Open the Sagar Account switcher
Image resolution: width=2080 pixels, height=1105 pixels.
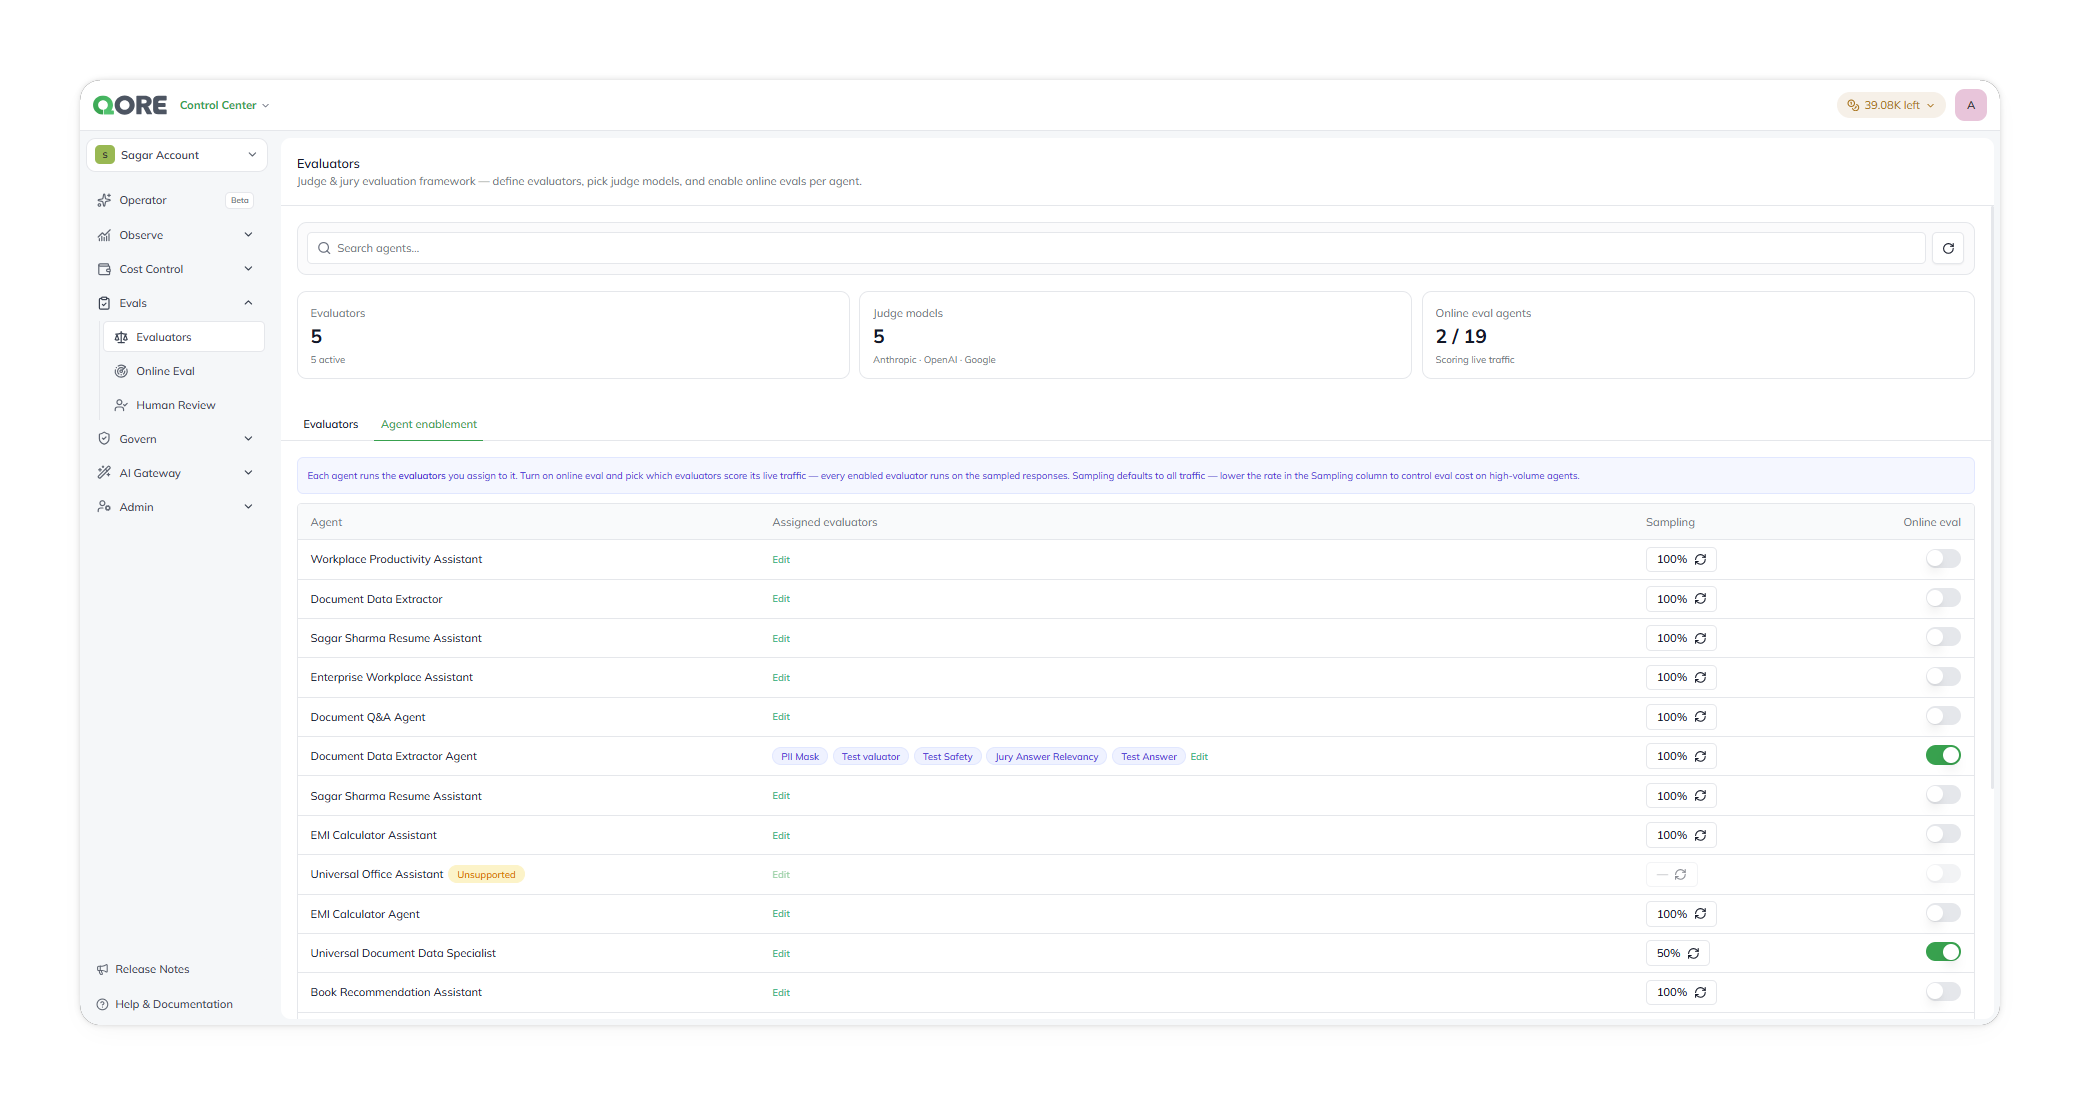point(177,155)
